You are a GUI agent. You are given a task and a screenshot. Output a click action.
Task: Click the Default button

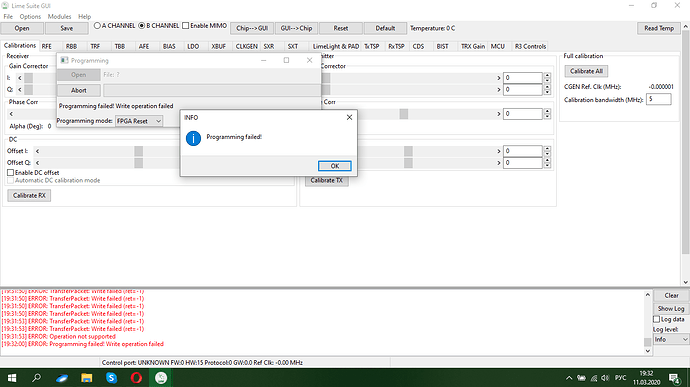coord(385,28)
